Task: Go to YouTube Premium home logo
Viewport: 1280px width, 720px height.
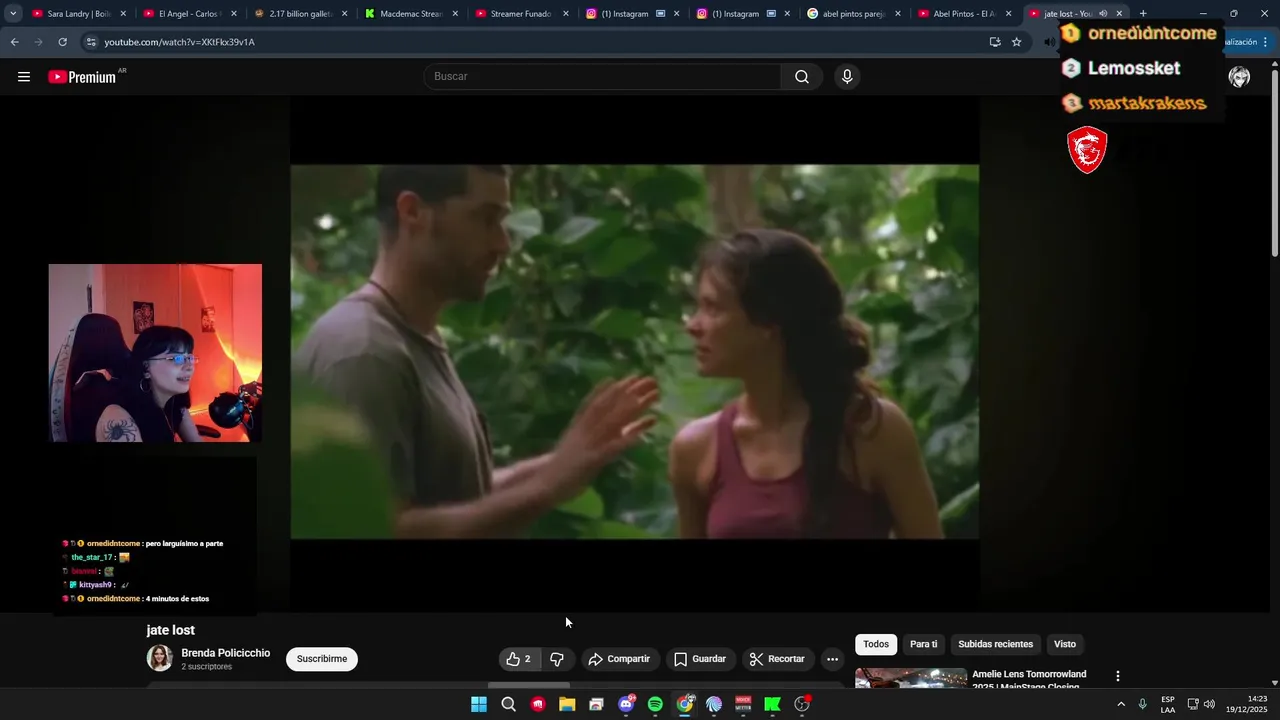Action: pyautogui.click(x=82, y=77)
